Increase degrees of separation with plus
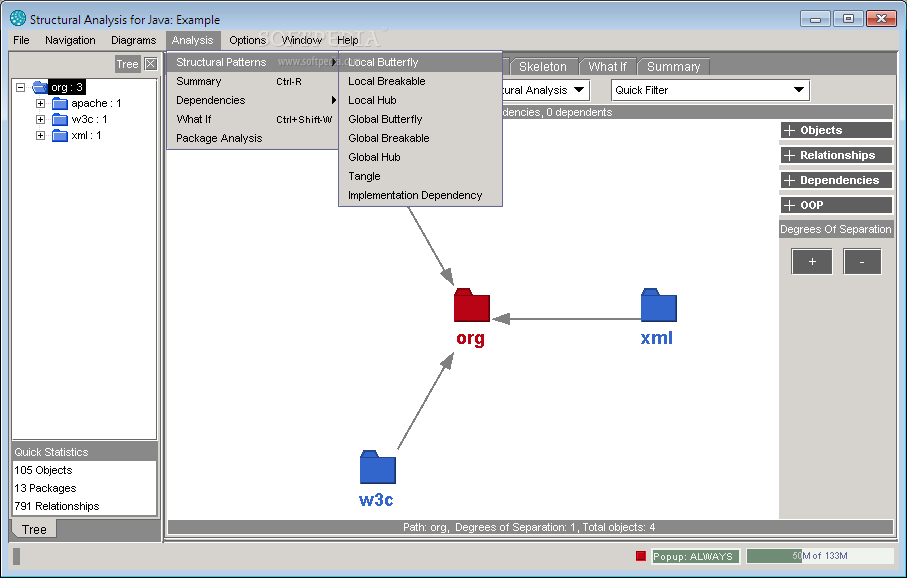Screen dimensions: 907x578 (x=812, y=262)
